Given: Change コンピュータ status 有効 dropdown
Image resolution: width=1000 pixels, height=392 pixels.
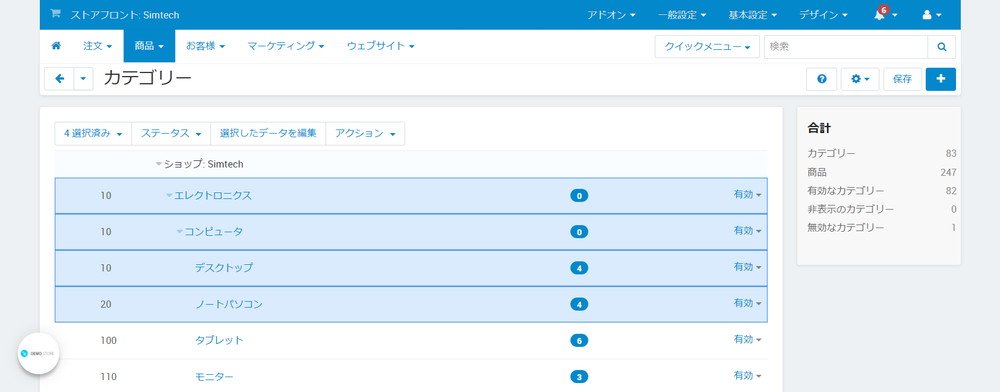Looking at the screenshot, I should (x=747, y=230).
